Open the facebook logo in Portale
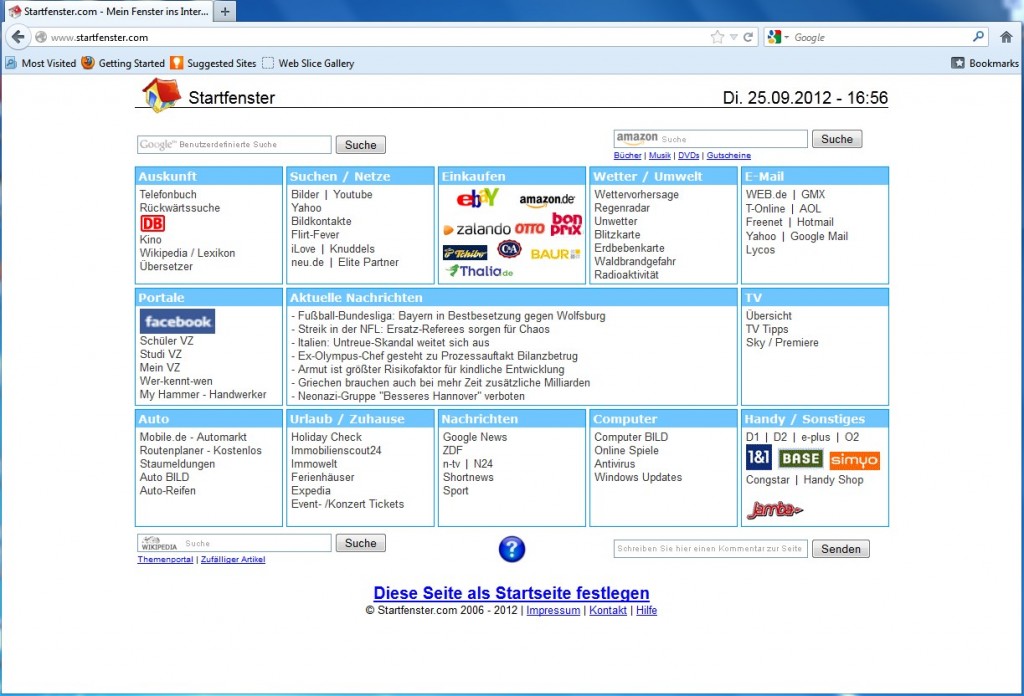 [x=178, y=321]
